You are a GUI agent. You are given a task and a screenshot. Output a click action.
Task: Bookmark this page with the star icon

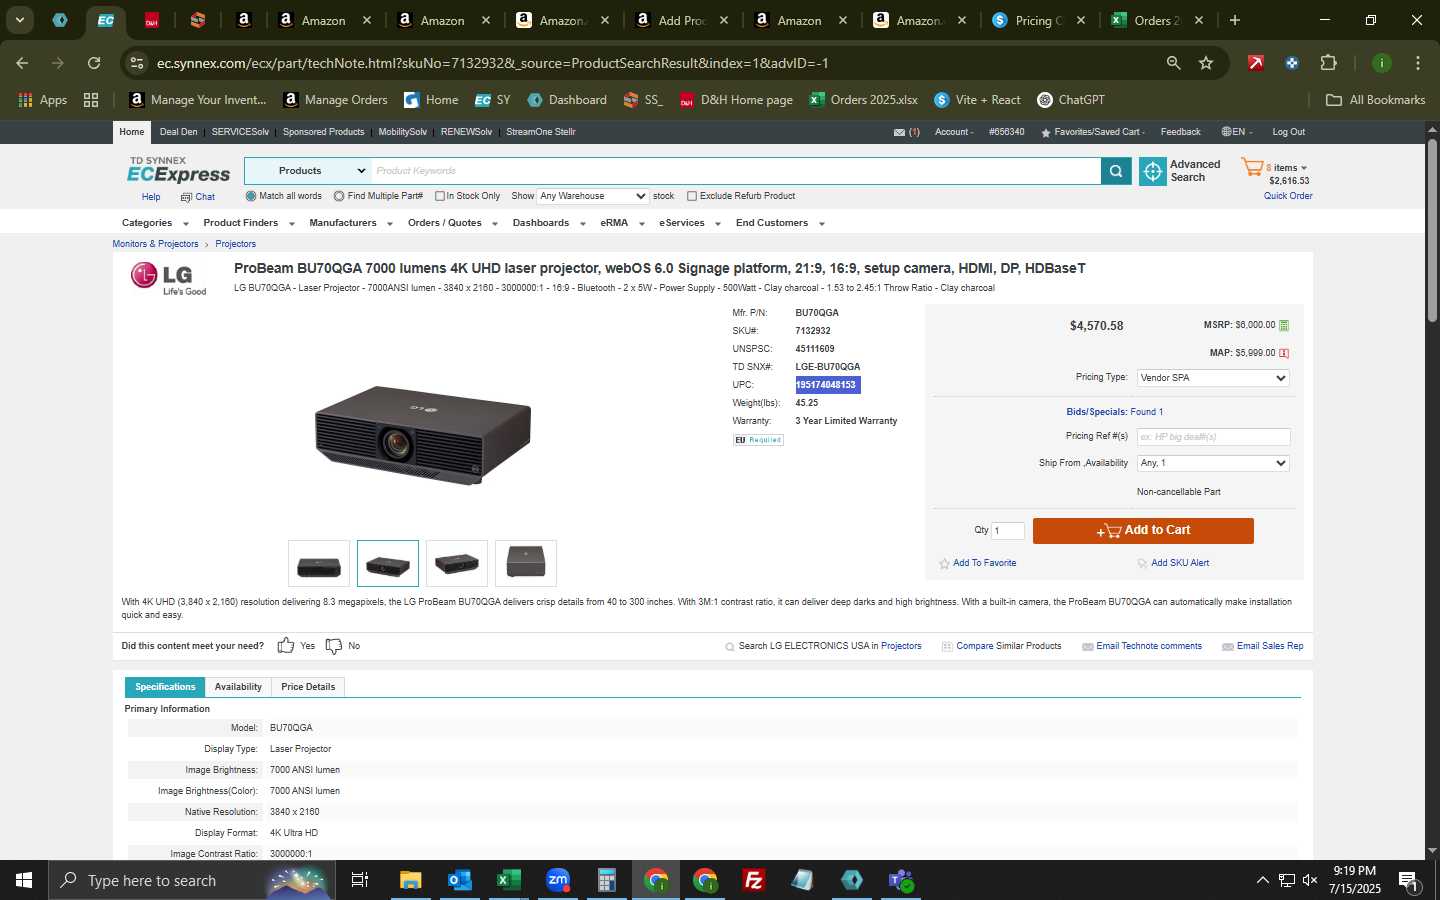[x=1206, y=63]
